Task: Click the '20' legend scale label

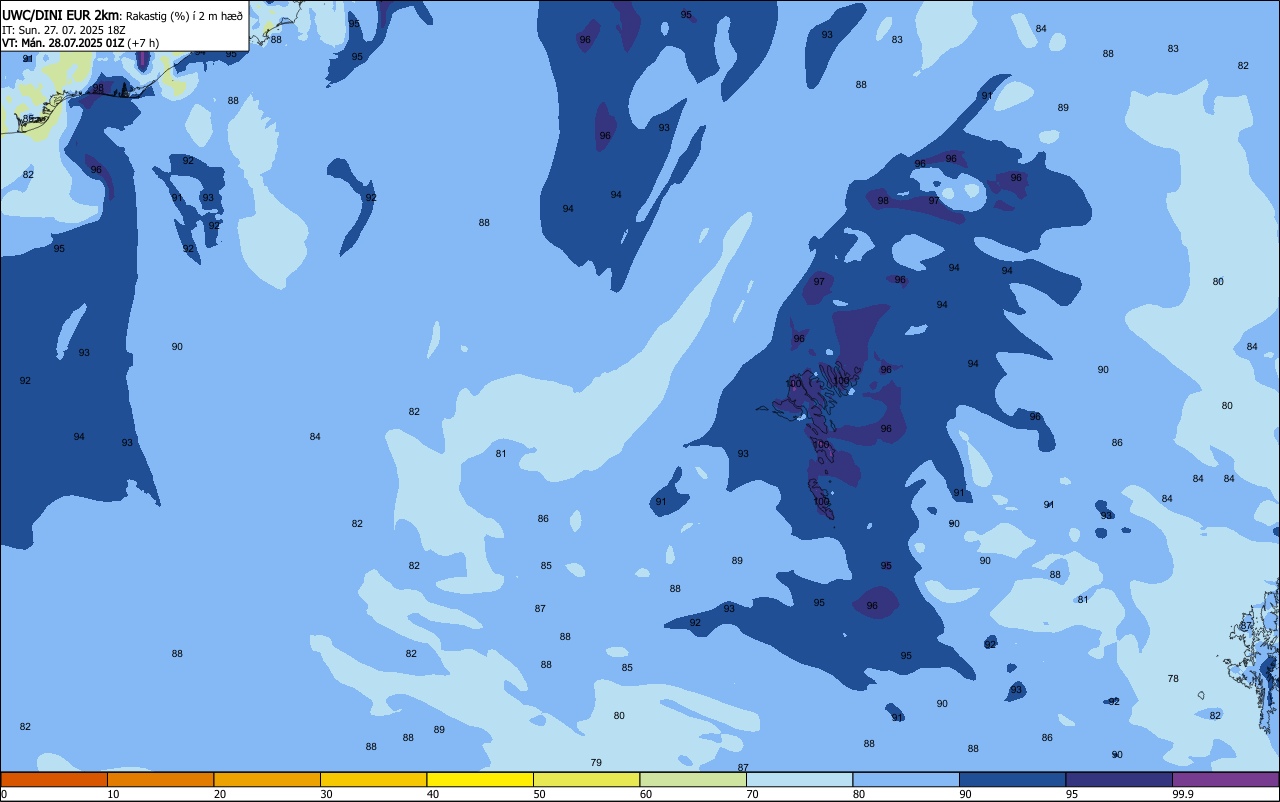Action: click(221, 794)
